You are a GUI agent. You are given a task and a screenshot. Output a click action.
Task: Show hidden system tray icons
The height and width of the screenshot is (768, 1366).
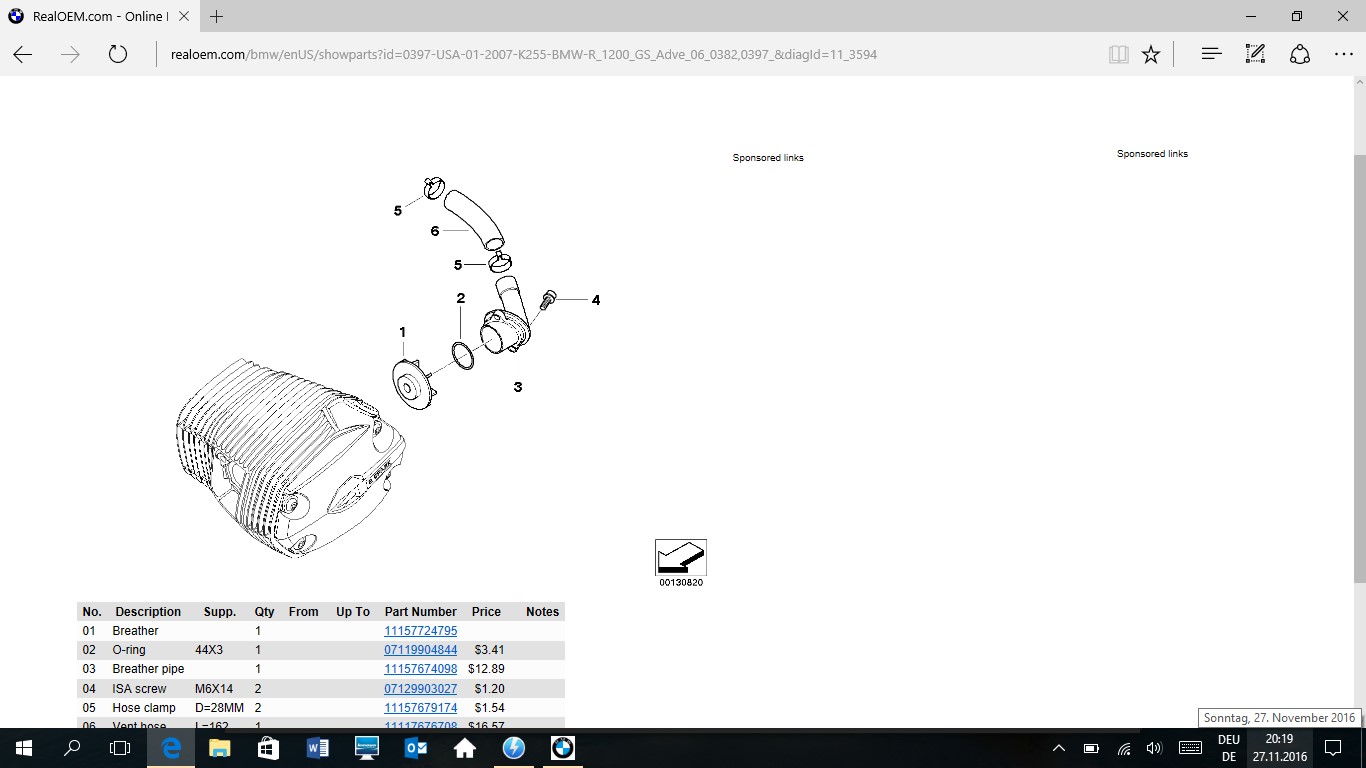(1060, 748)
